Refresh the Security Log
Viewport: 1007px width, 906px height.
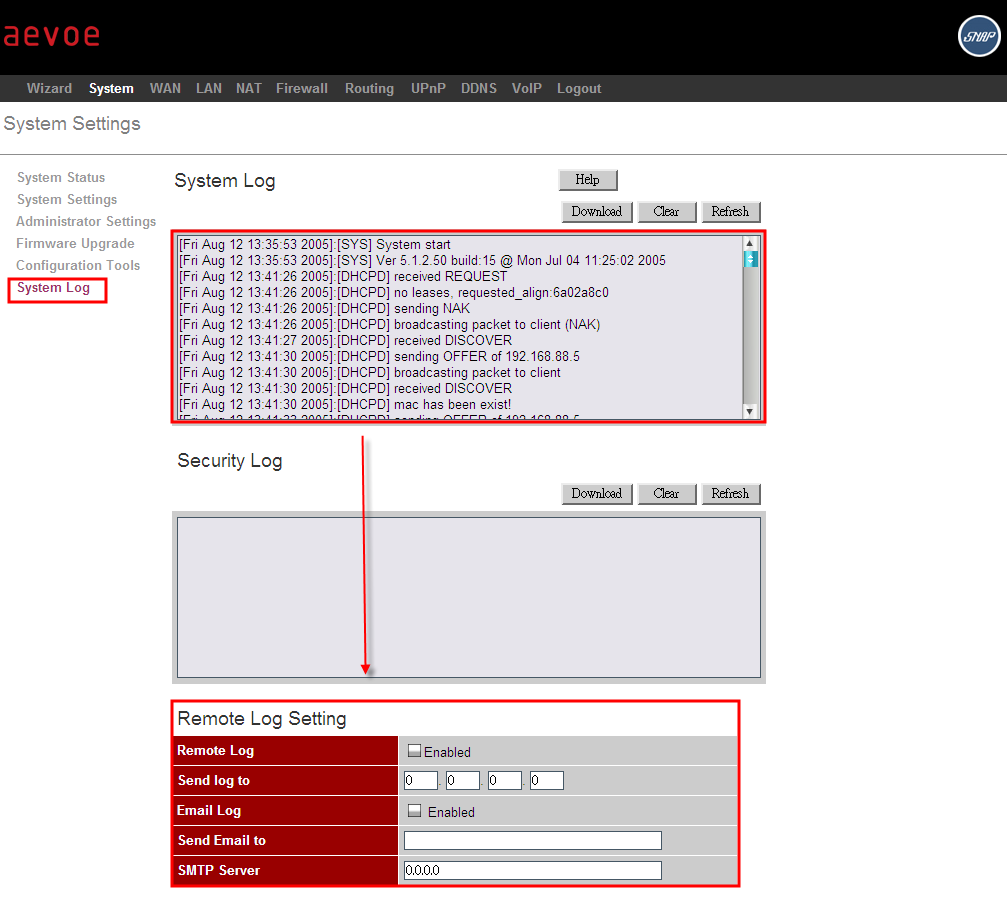730,494
